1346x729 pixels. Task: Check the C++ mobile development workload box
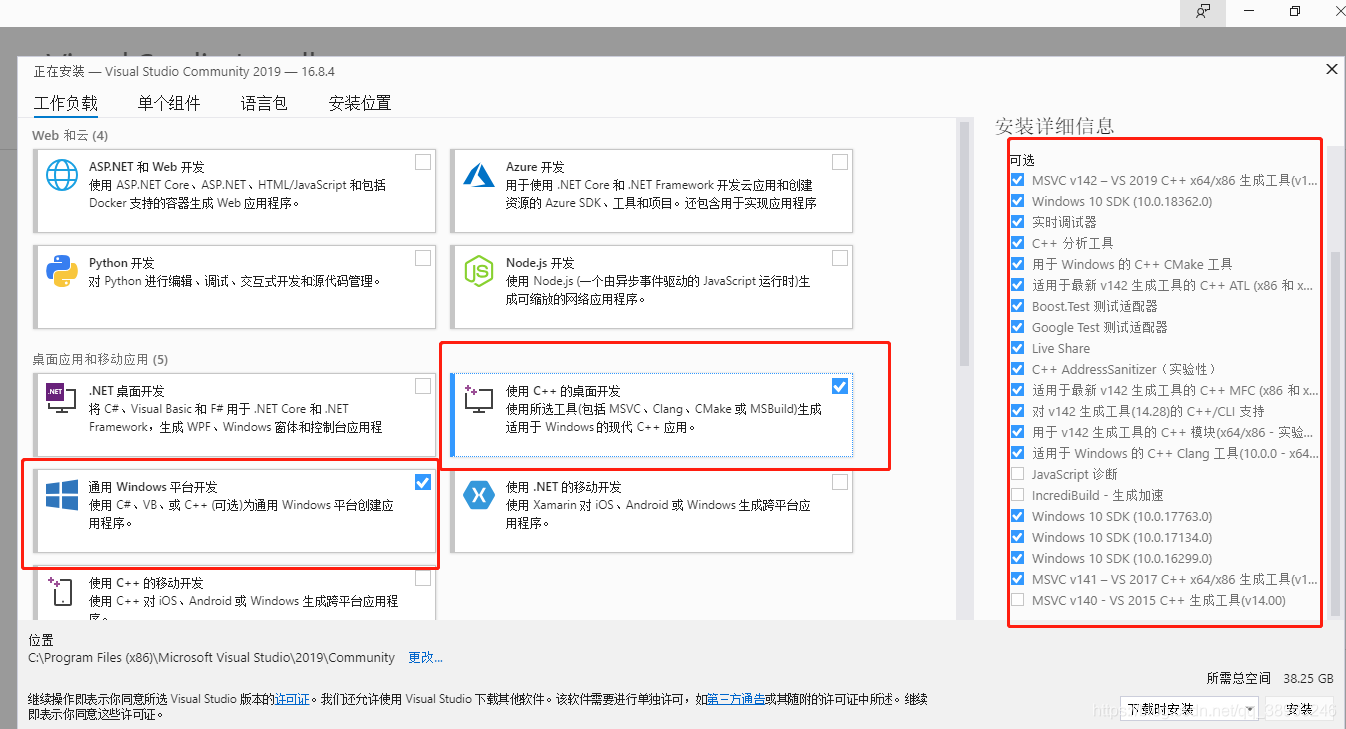(423, 578)
